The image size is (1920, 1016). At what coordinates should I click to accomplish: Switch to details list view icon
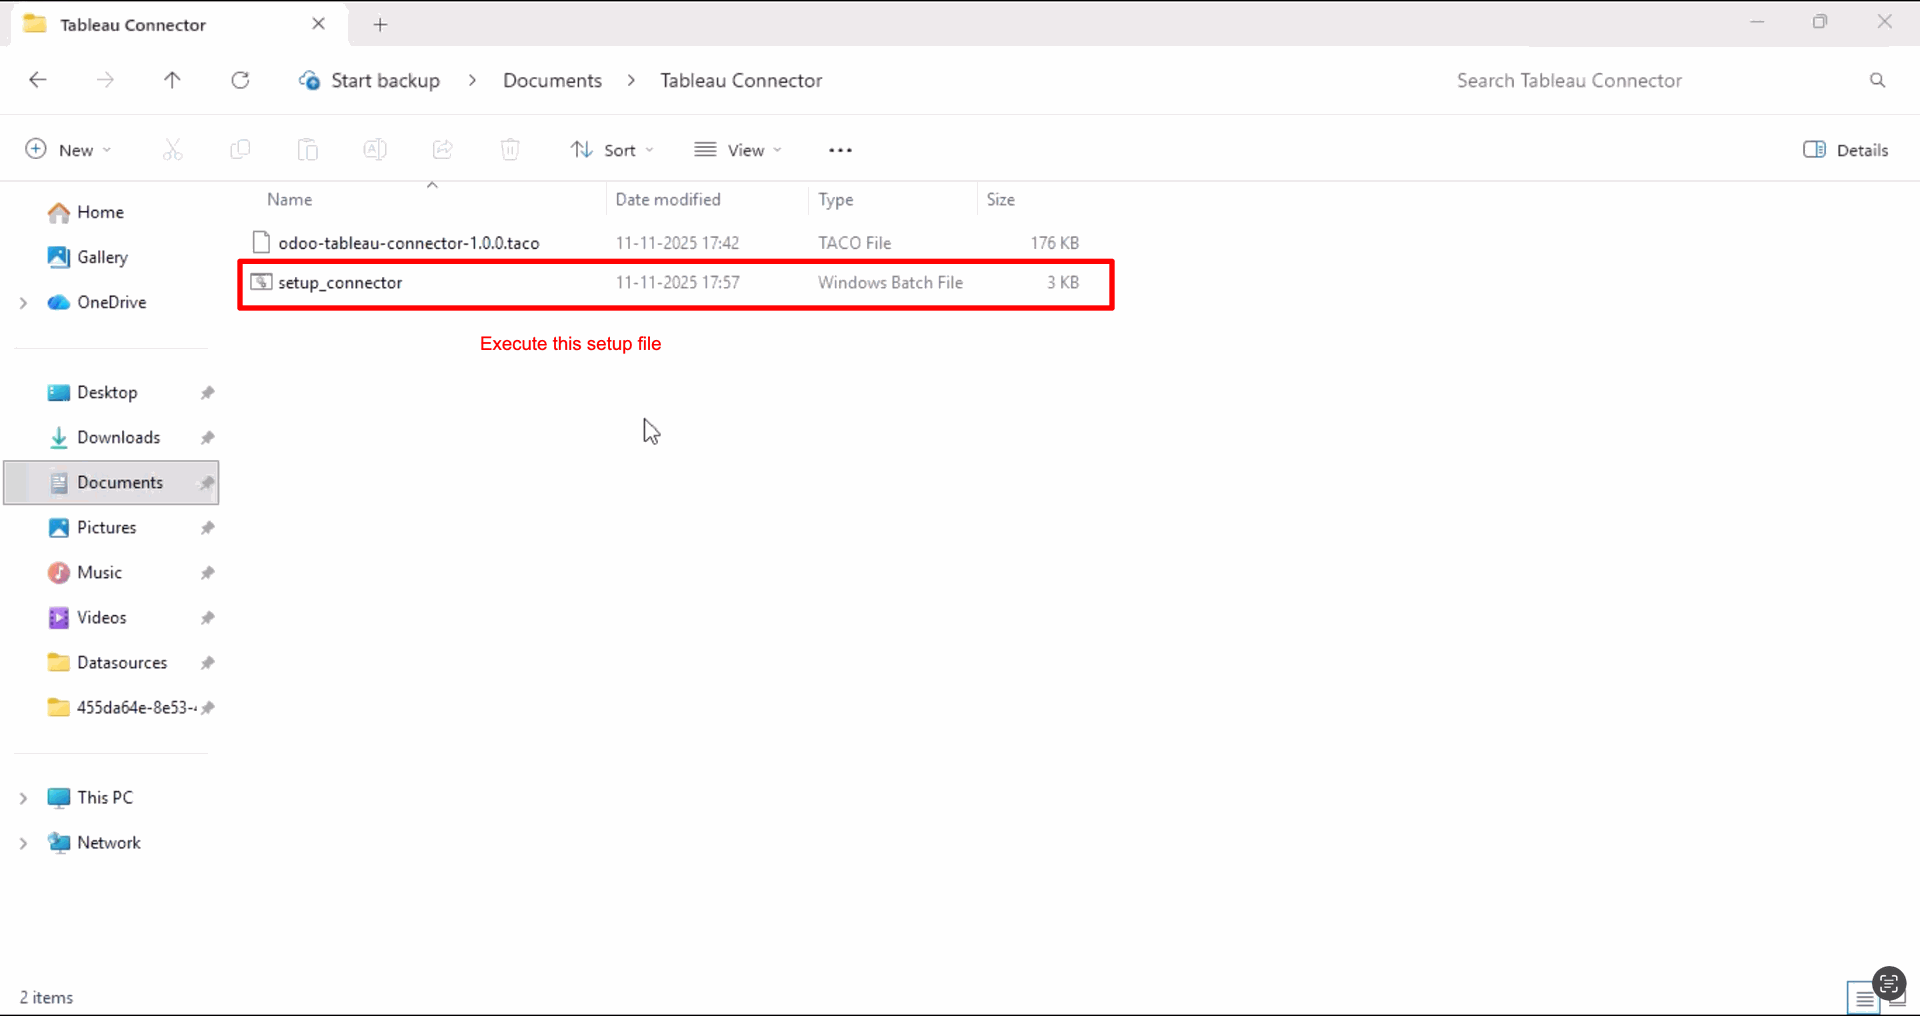coord(1864,998)
